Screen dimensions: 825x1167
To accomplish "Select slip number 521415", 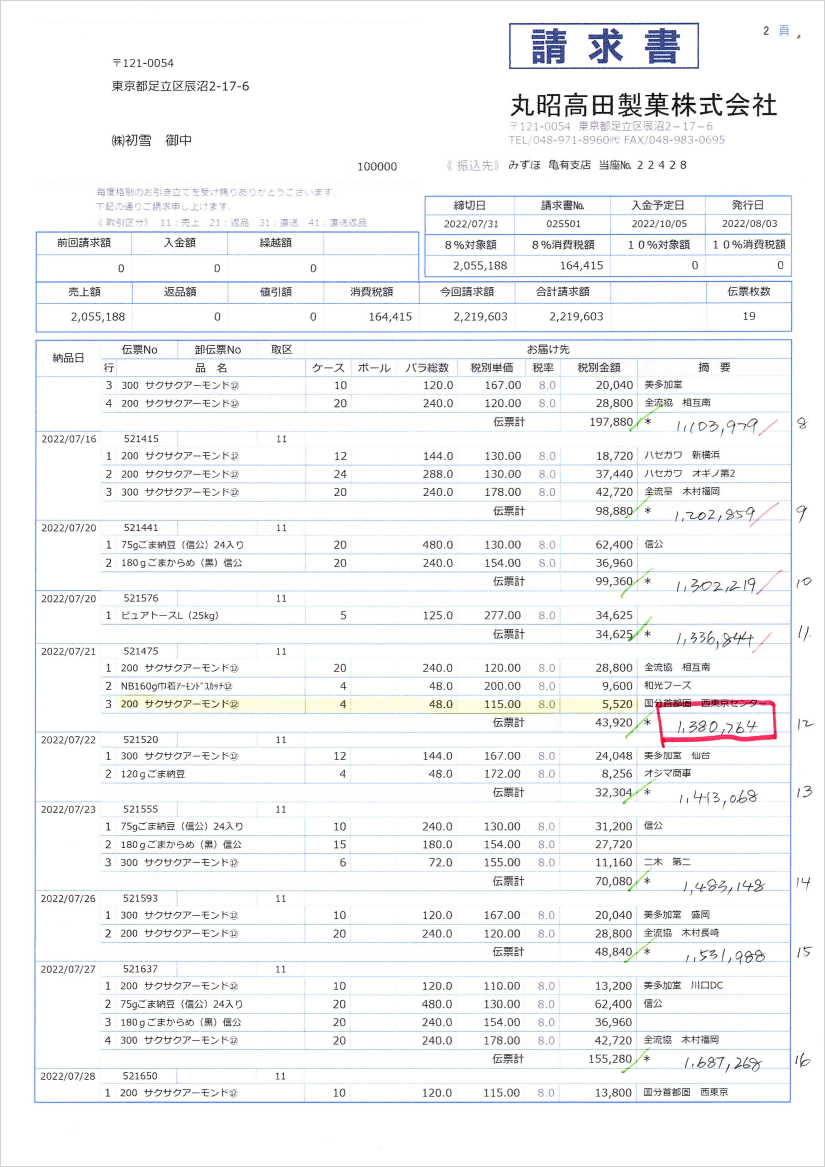I will click(141, 439).
